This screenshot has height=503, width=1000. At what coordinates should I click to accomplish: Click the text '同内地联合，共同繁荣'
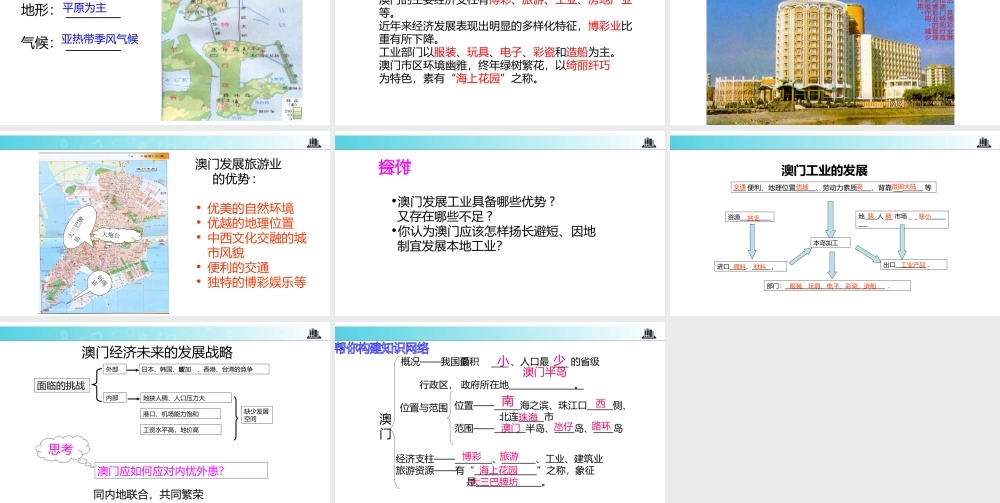tap(149, 494)
